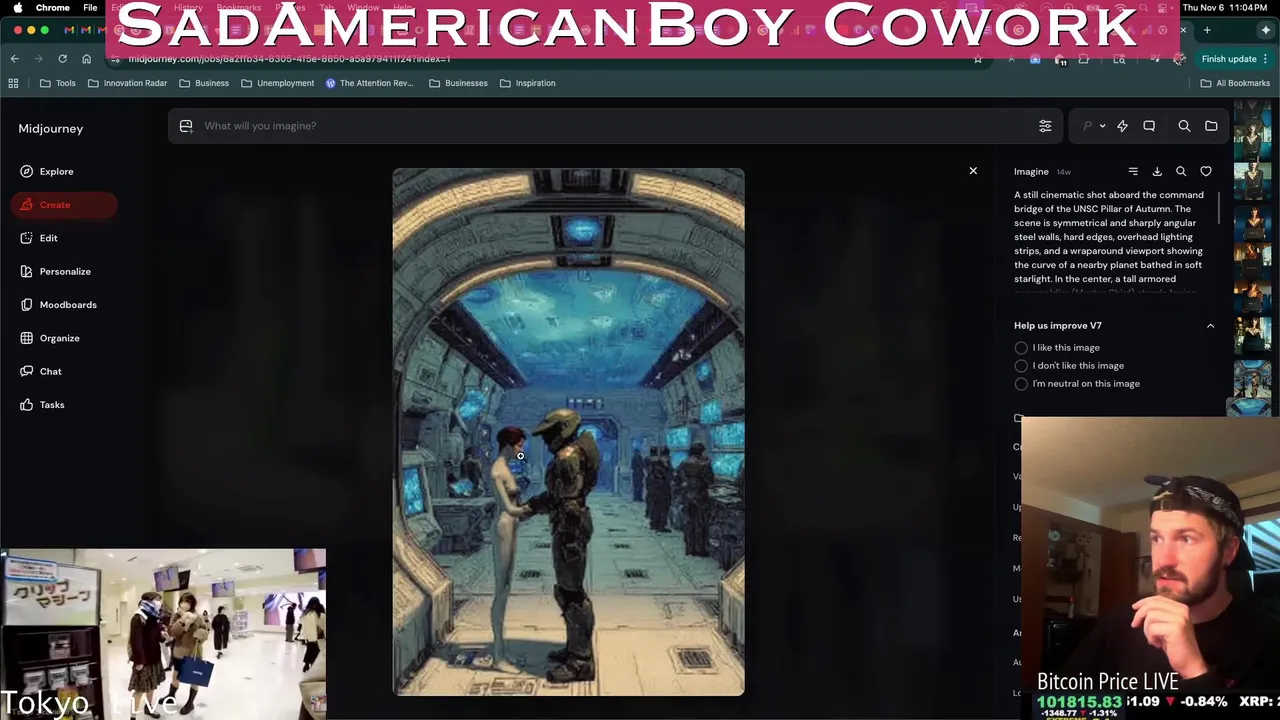This screenshot has width=1280, height=720.
Task: Open the Chrome menu in the menu bar
Action: click(x=53, y=7)
